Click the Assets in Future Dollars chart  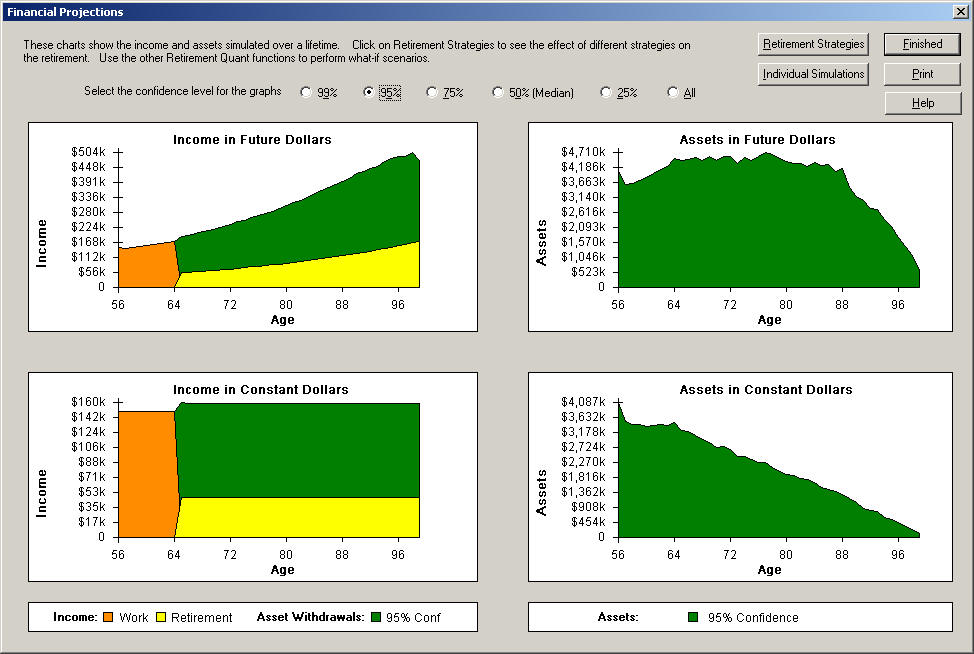740,227
